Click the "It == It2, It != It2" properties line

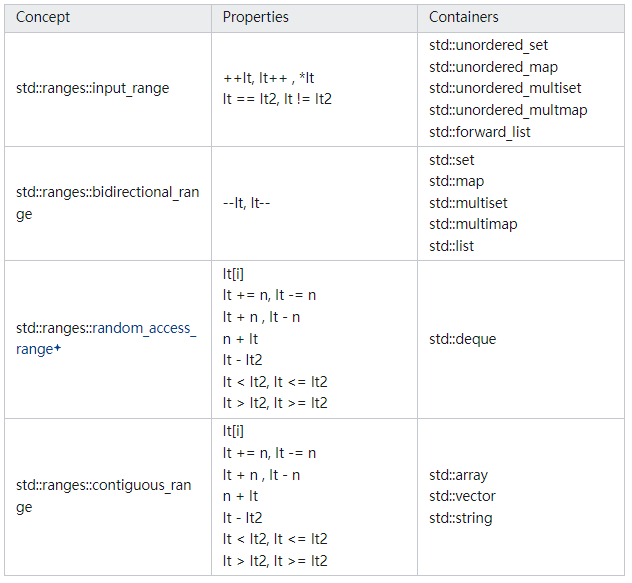pos(275,99)
